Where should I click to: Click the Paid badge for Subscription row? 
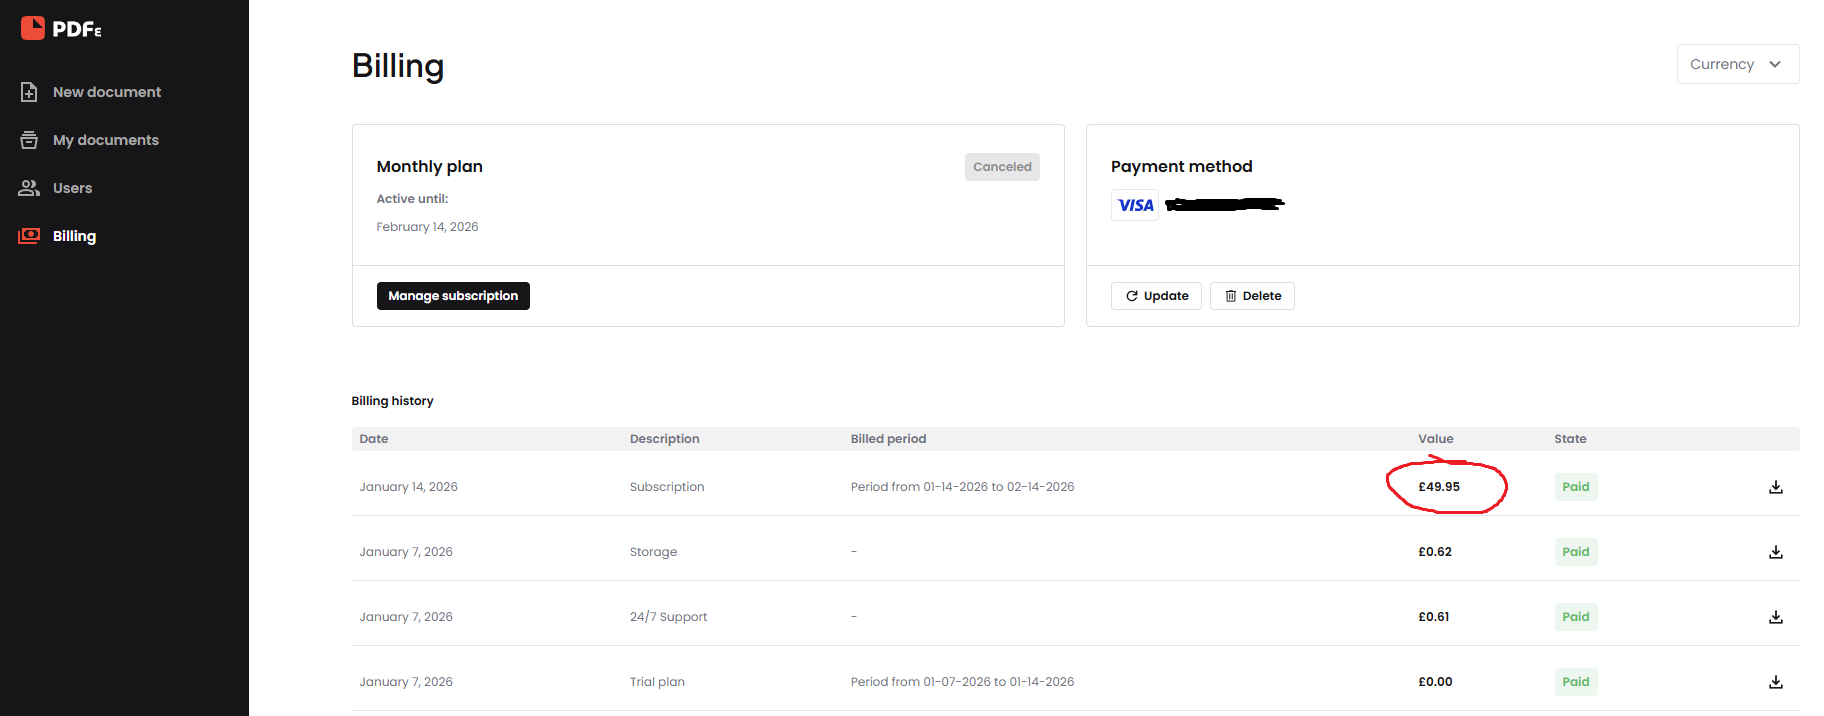[1576, 487]
